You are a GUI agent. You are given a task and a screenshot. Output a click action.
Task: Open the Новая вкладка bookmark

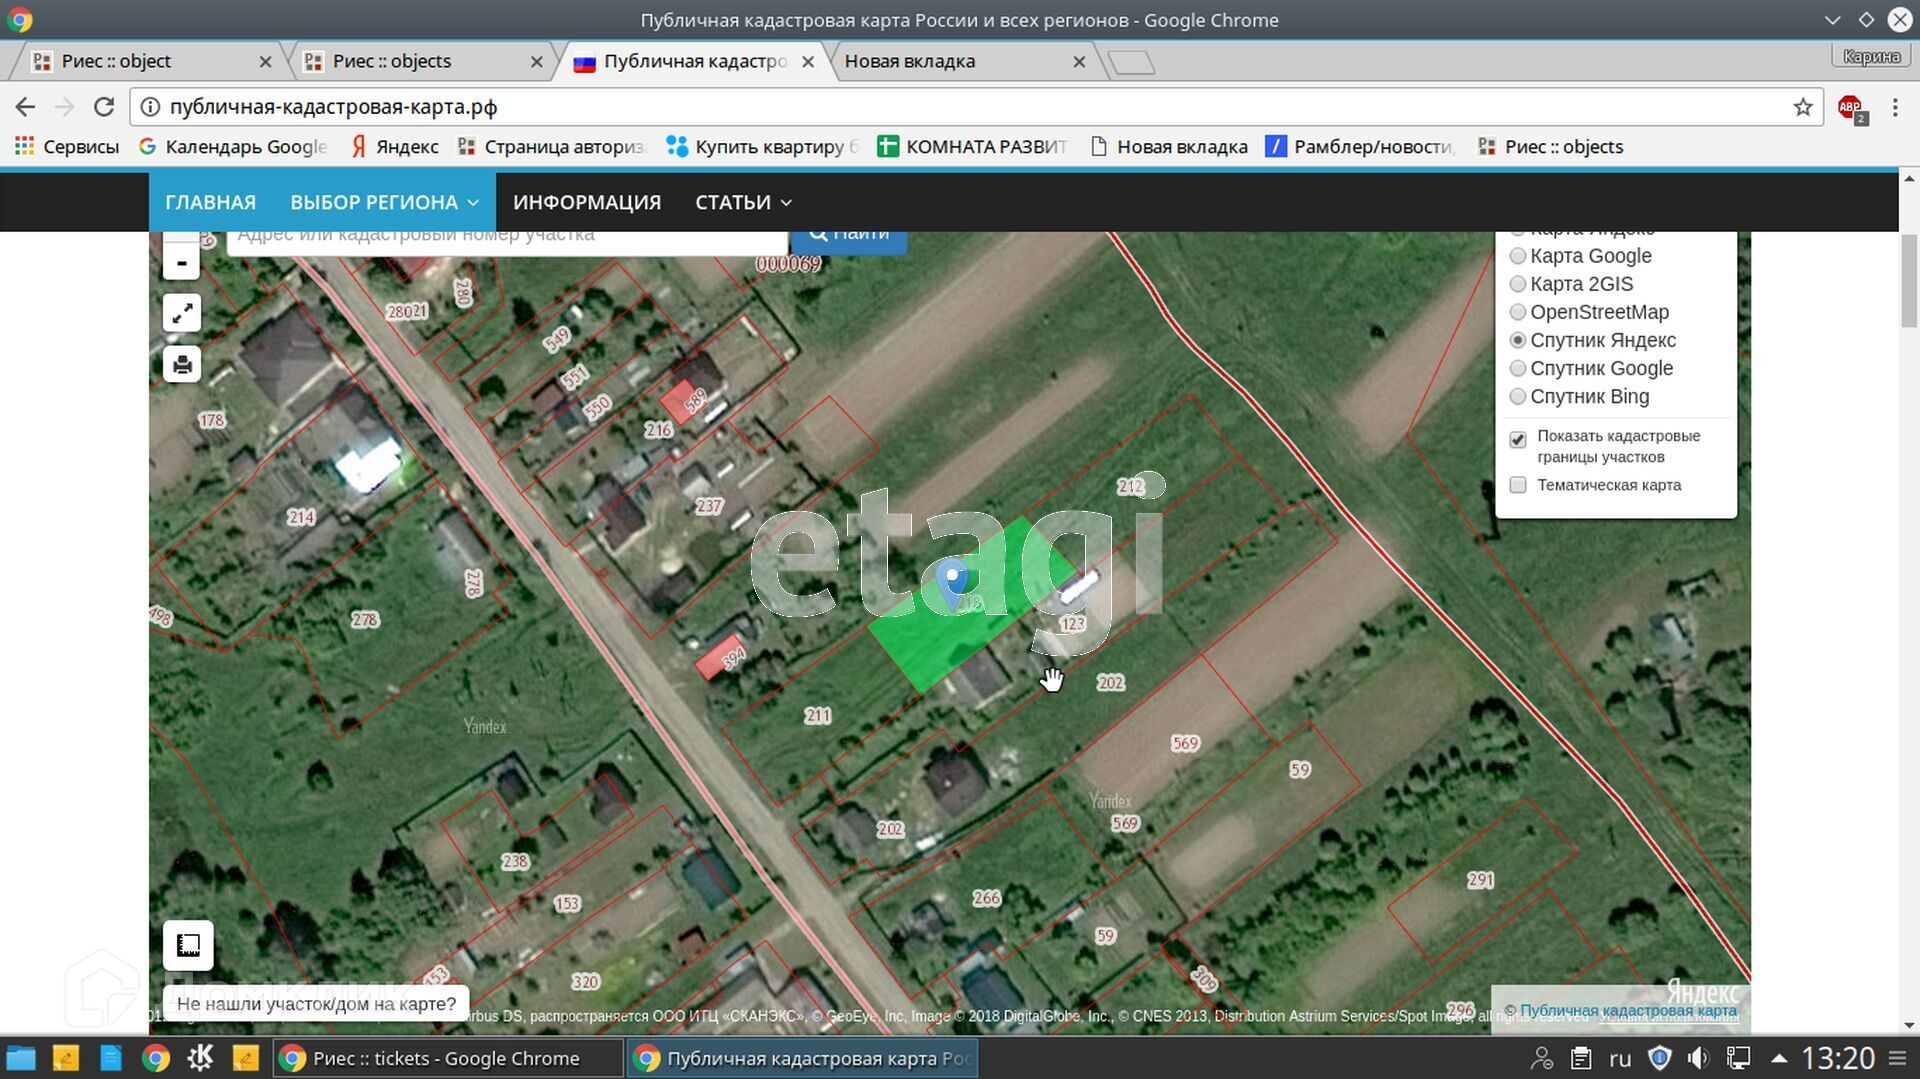click(x=1169, y=147)
